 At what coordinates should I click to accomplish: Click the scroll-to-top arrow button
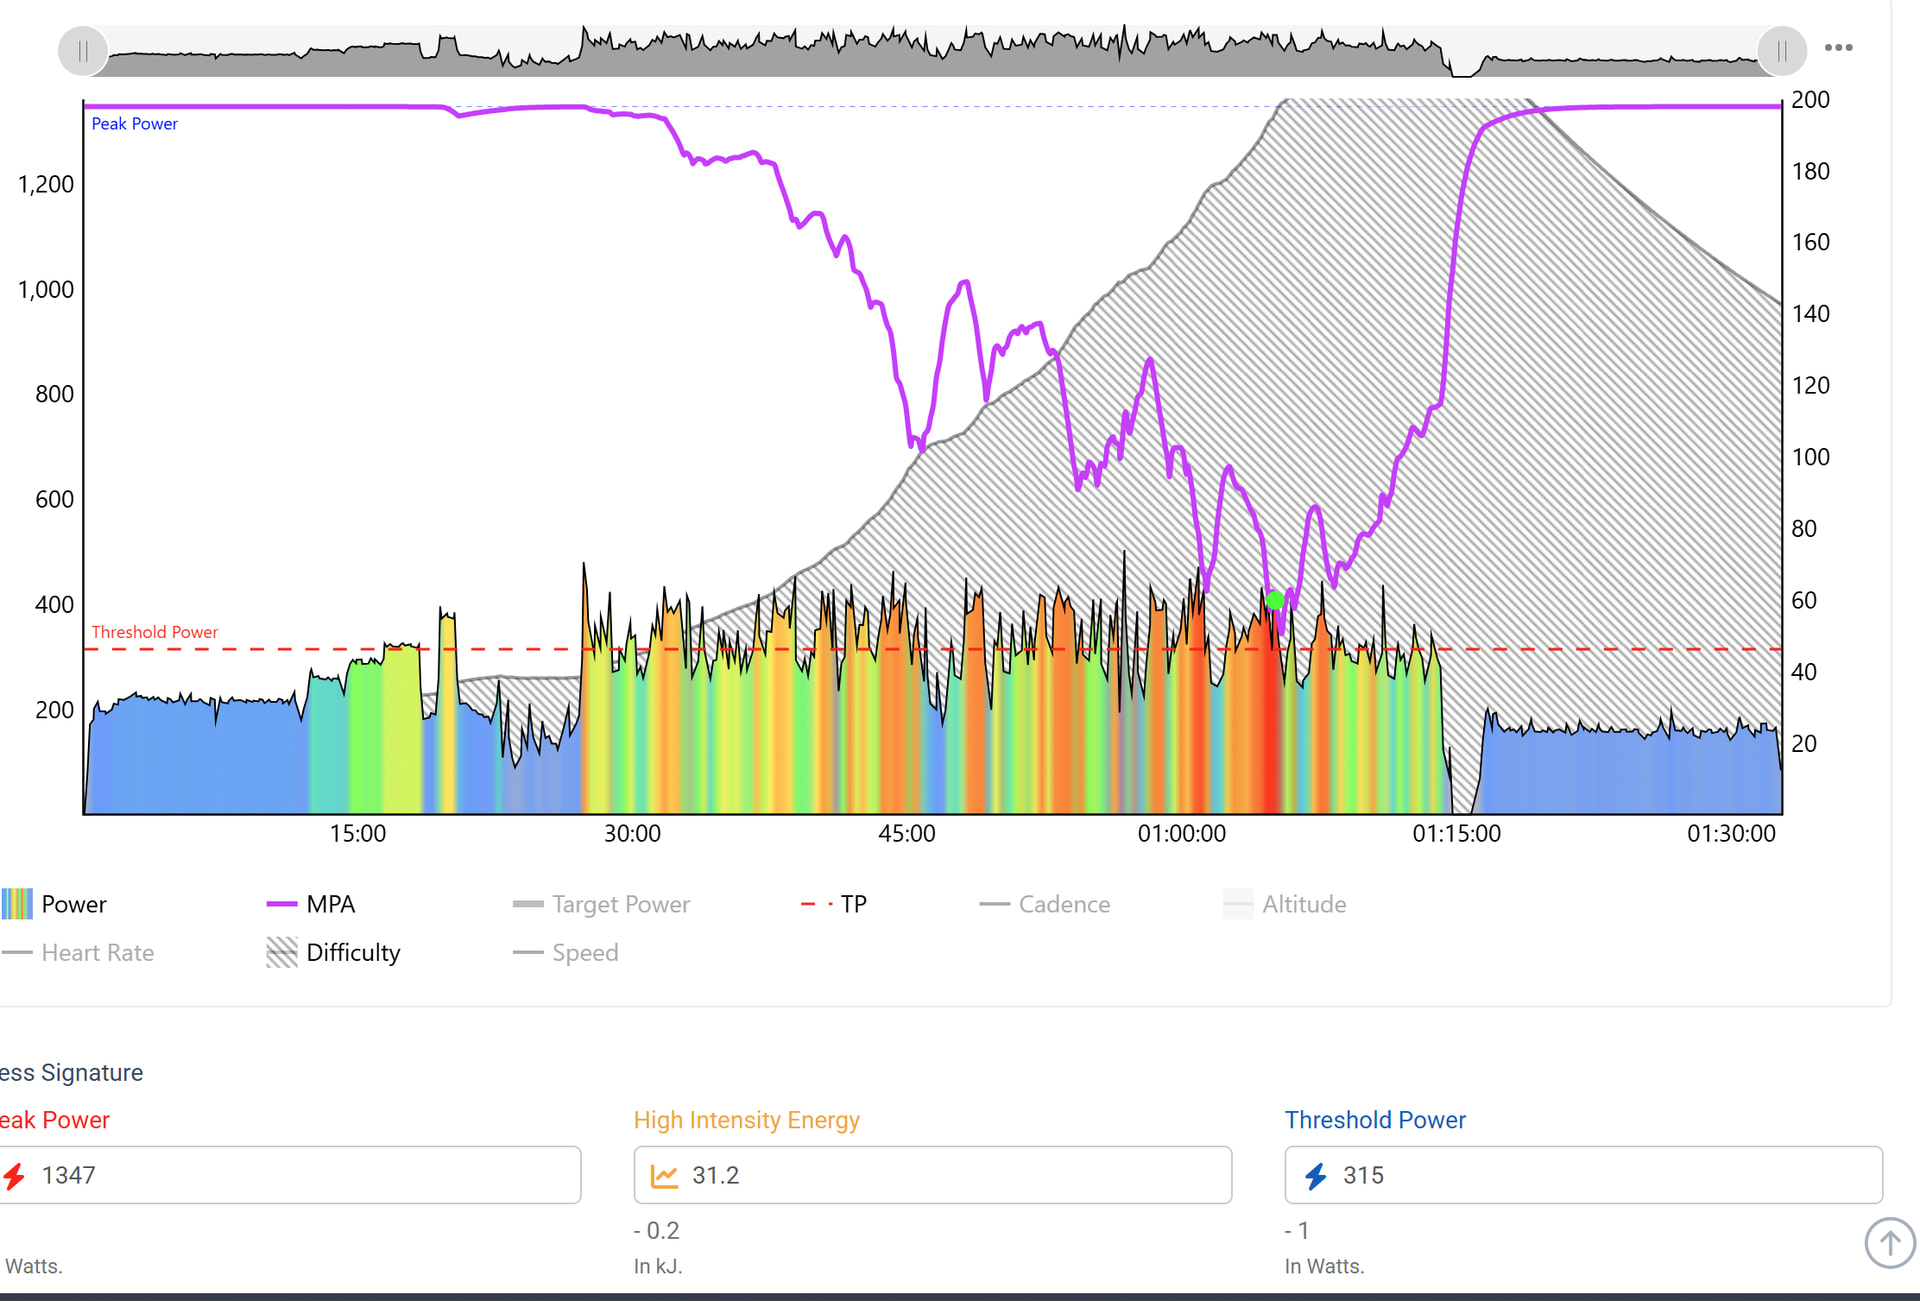pos(1889,1243)
